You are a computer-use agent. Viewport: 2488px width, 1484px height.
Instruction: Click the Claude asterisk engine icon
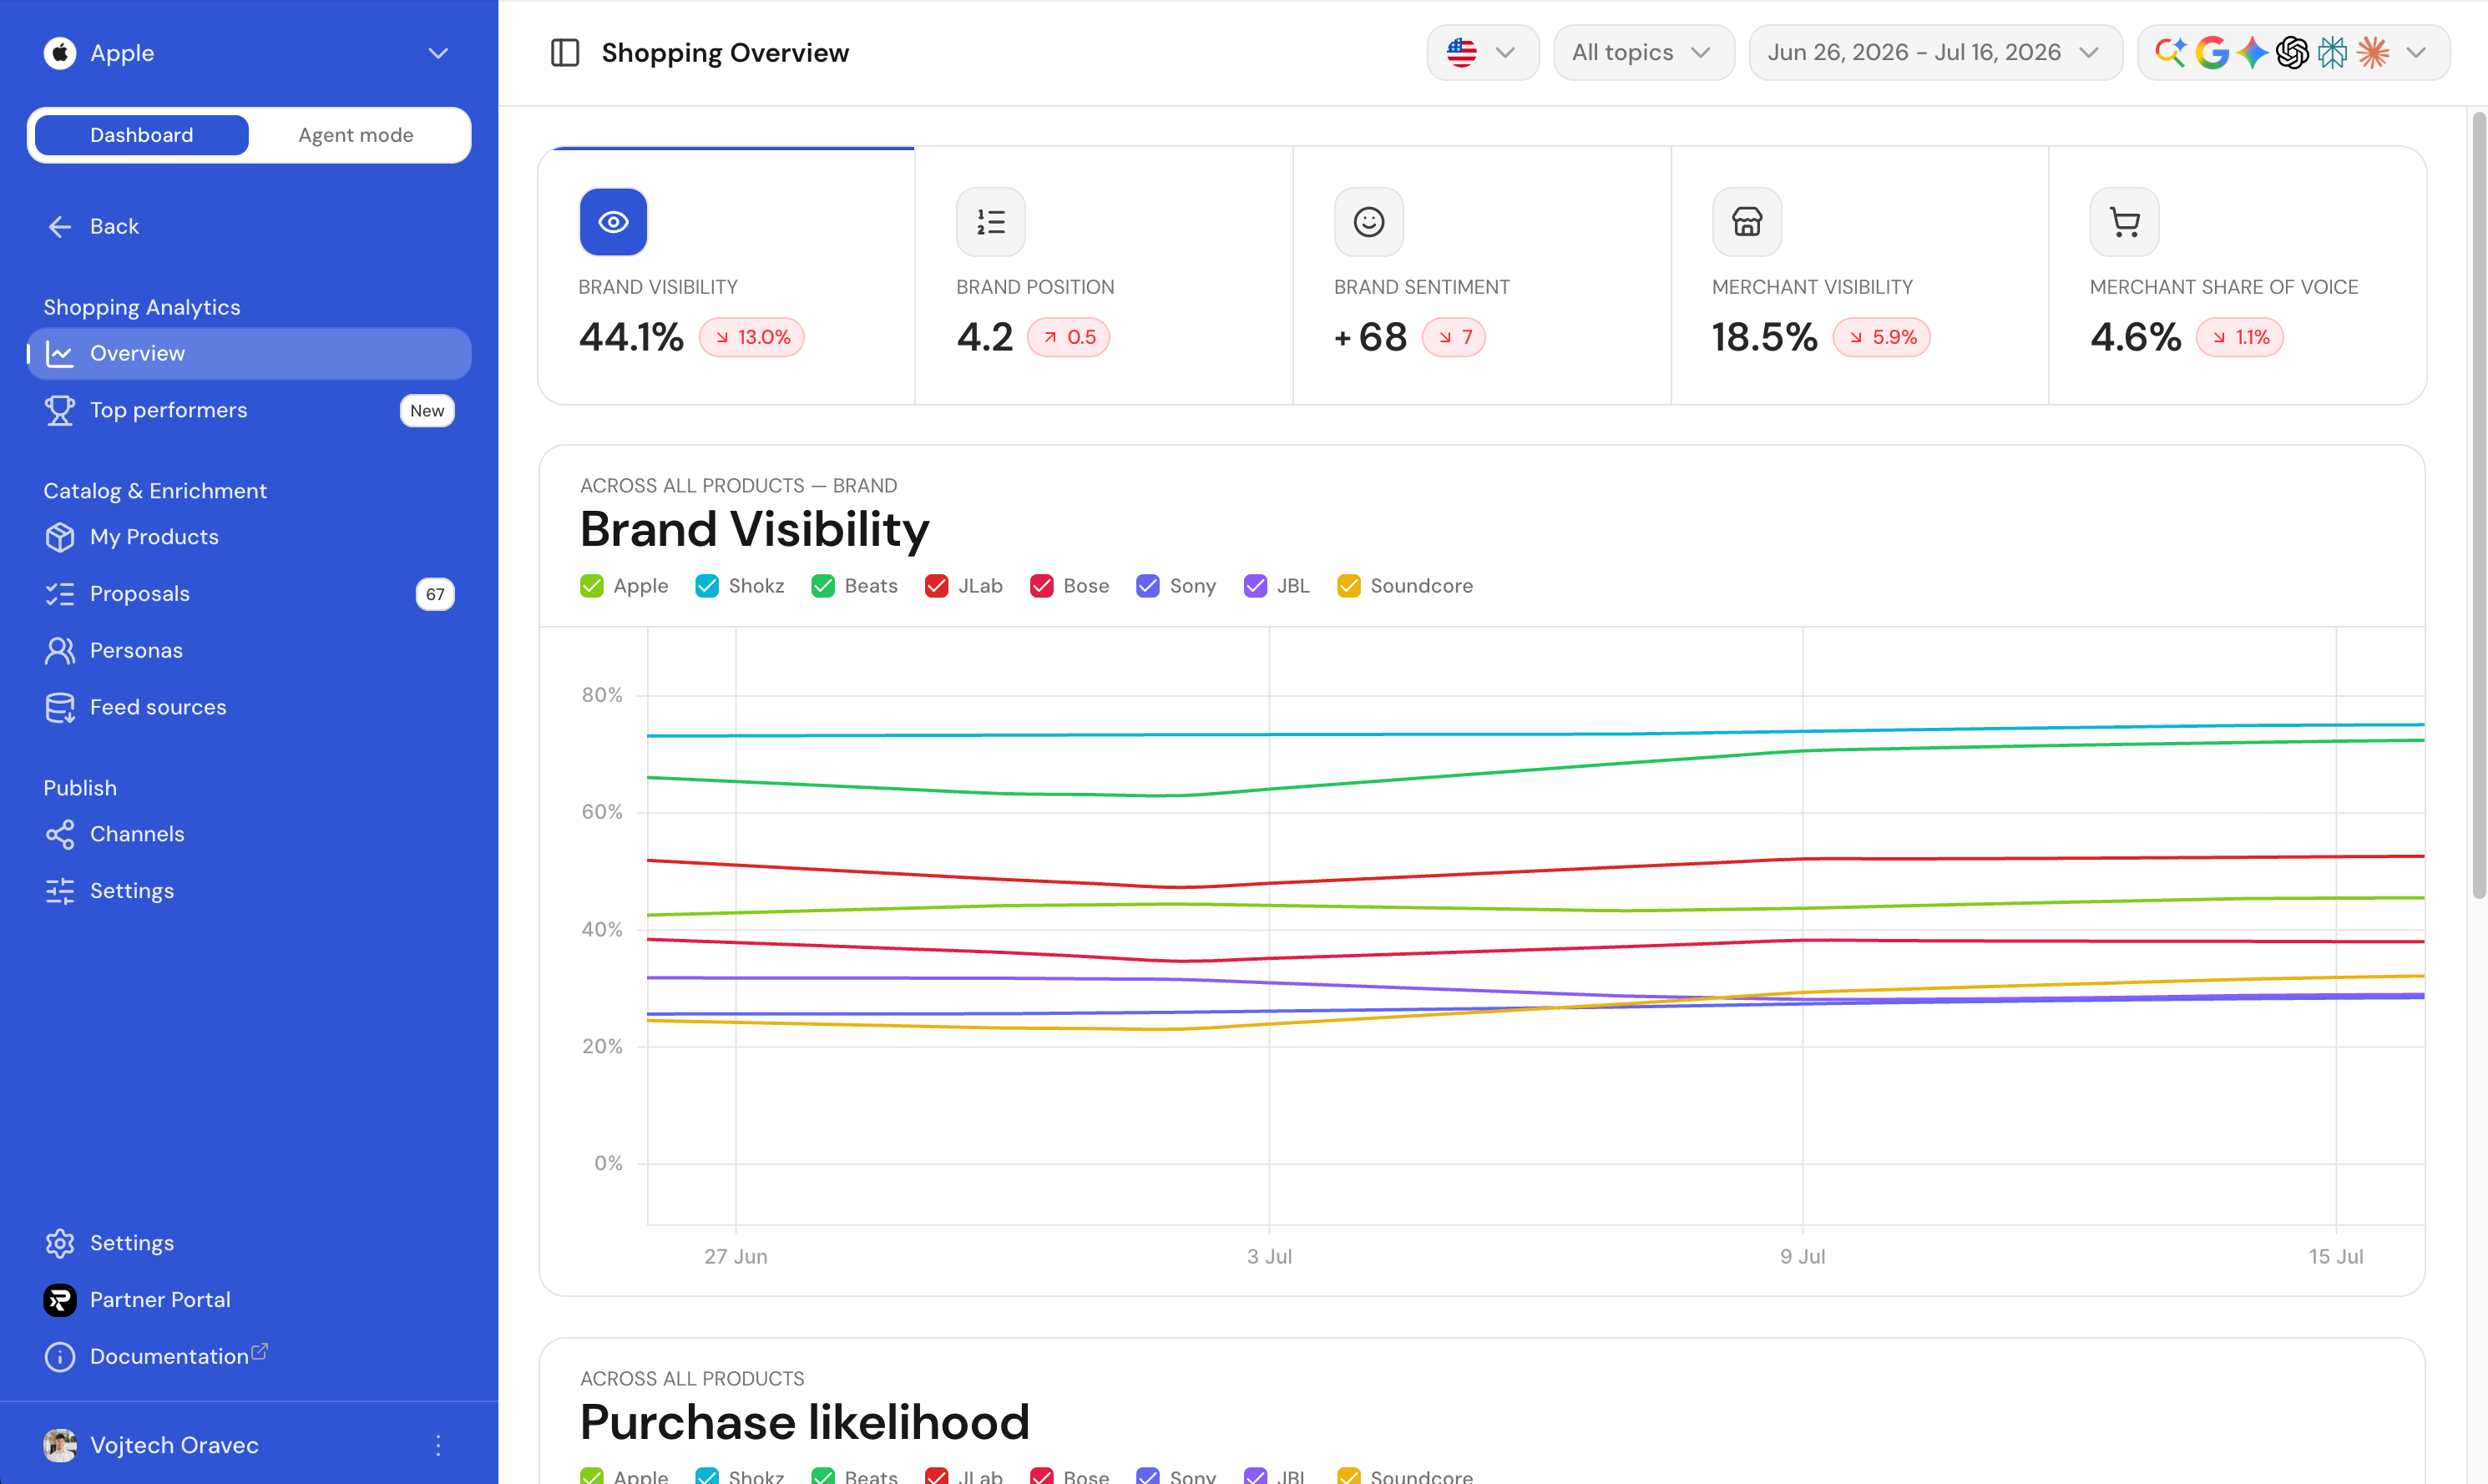pyautogui.click(x=2373, y=53)
